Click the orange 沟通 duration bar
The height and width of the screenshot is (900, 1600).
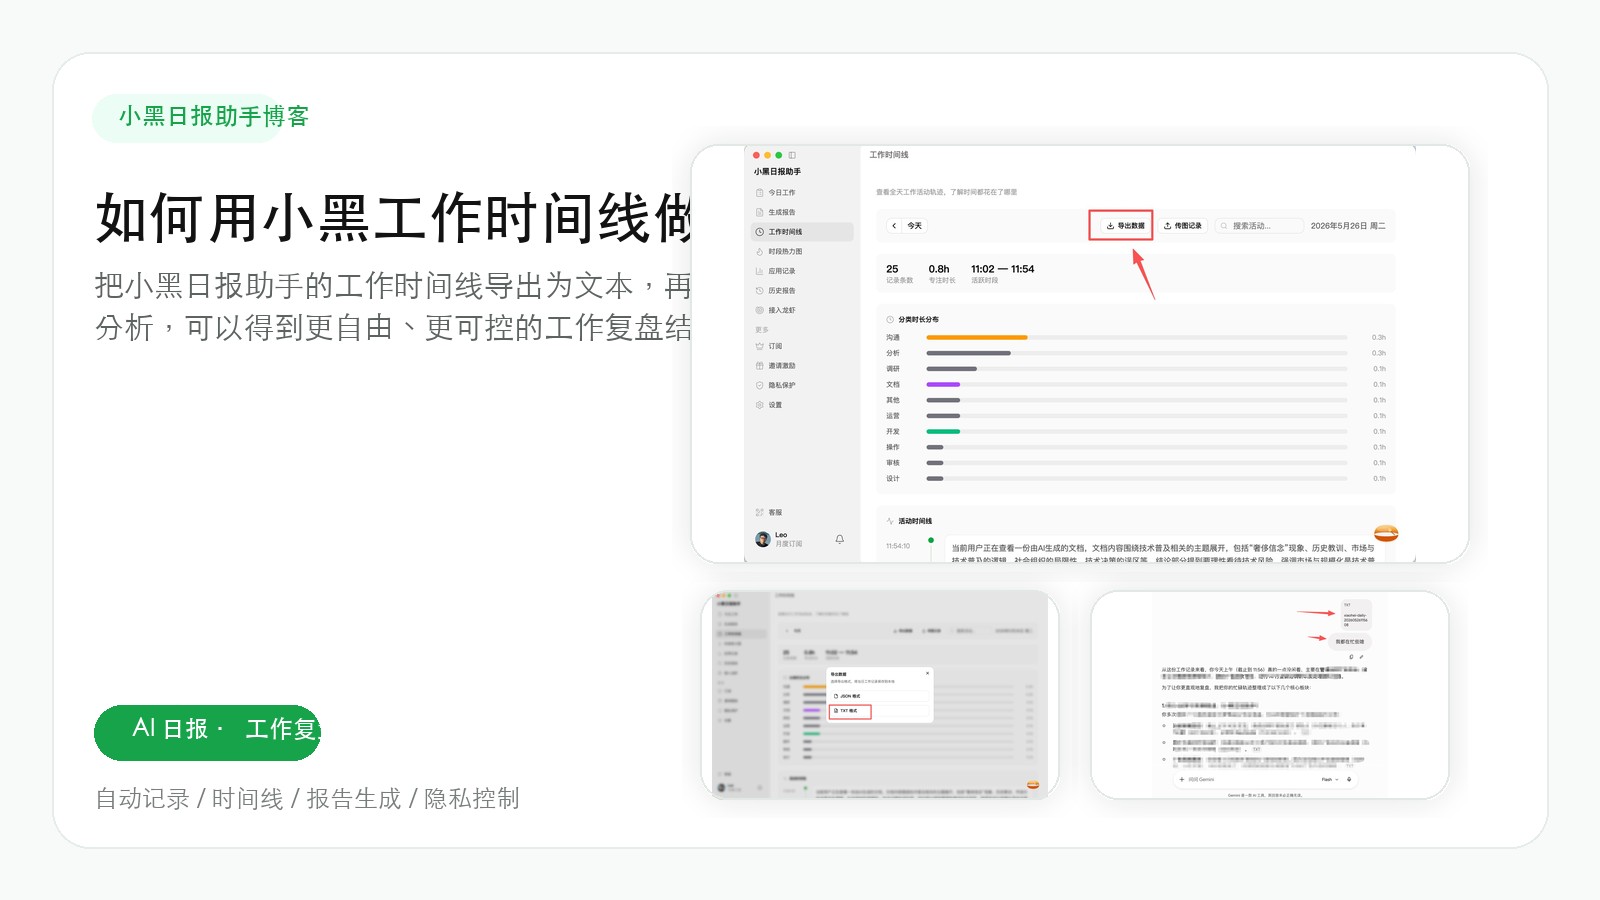tap(977, 337)
